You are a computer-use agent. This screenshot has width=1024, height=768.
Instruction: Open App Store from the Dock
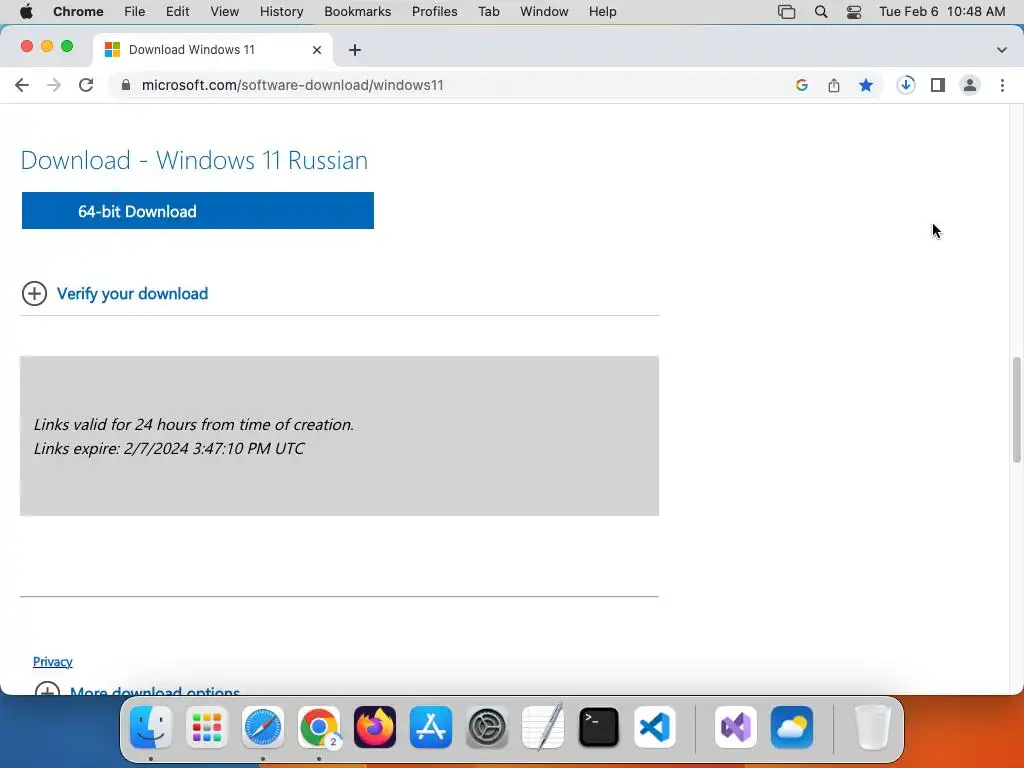431,727
